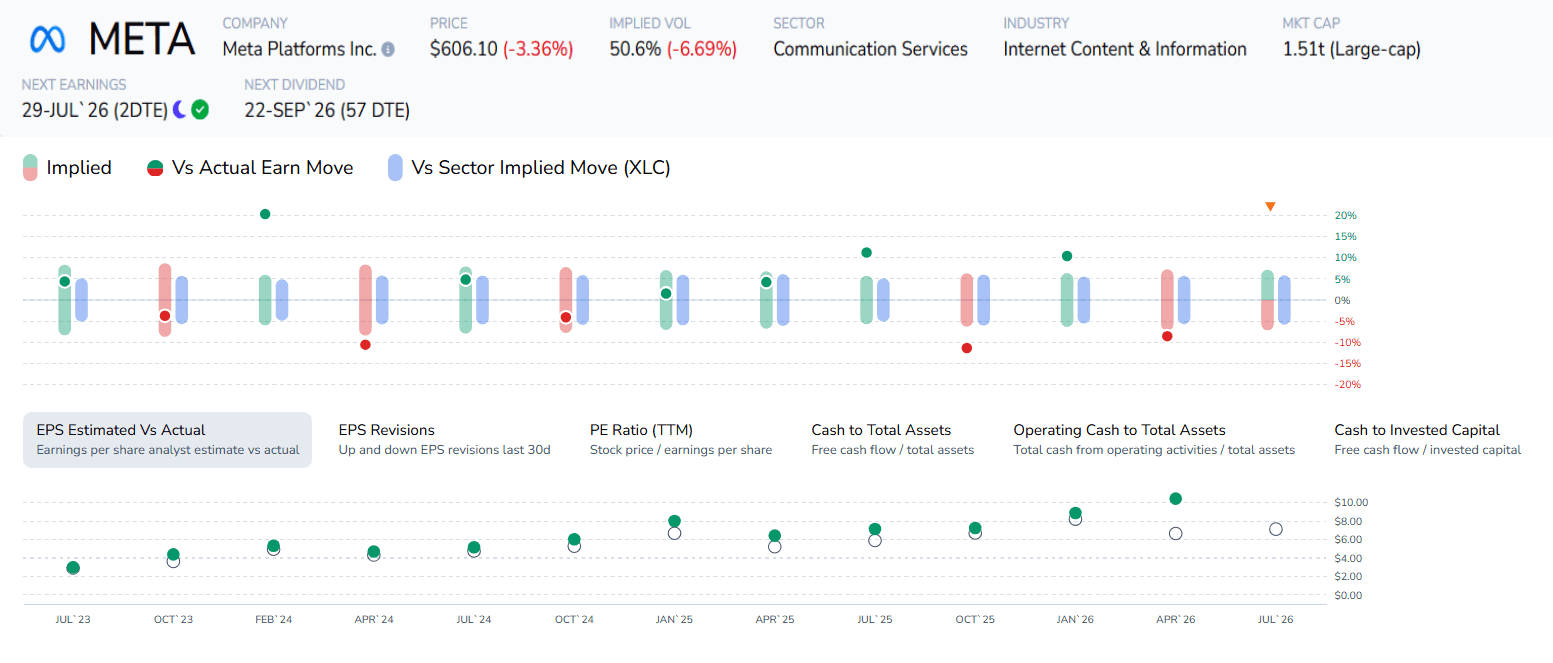The image size is (1553, 663).
Task: Click the JUL`26 implied move bar
Action: (x=1267, y=300)
